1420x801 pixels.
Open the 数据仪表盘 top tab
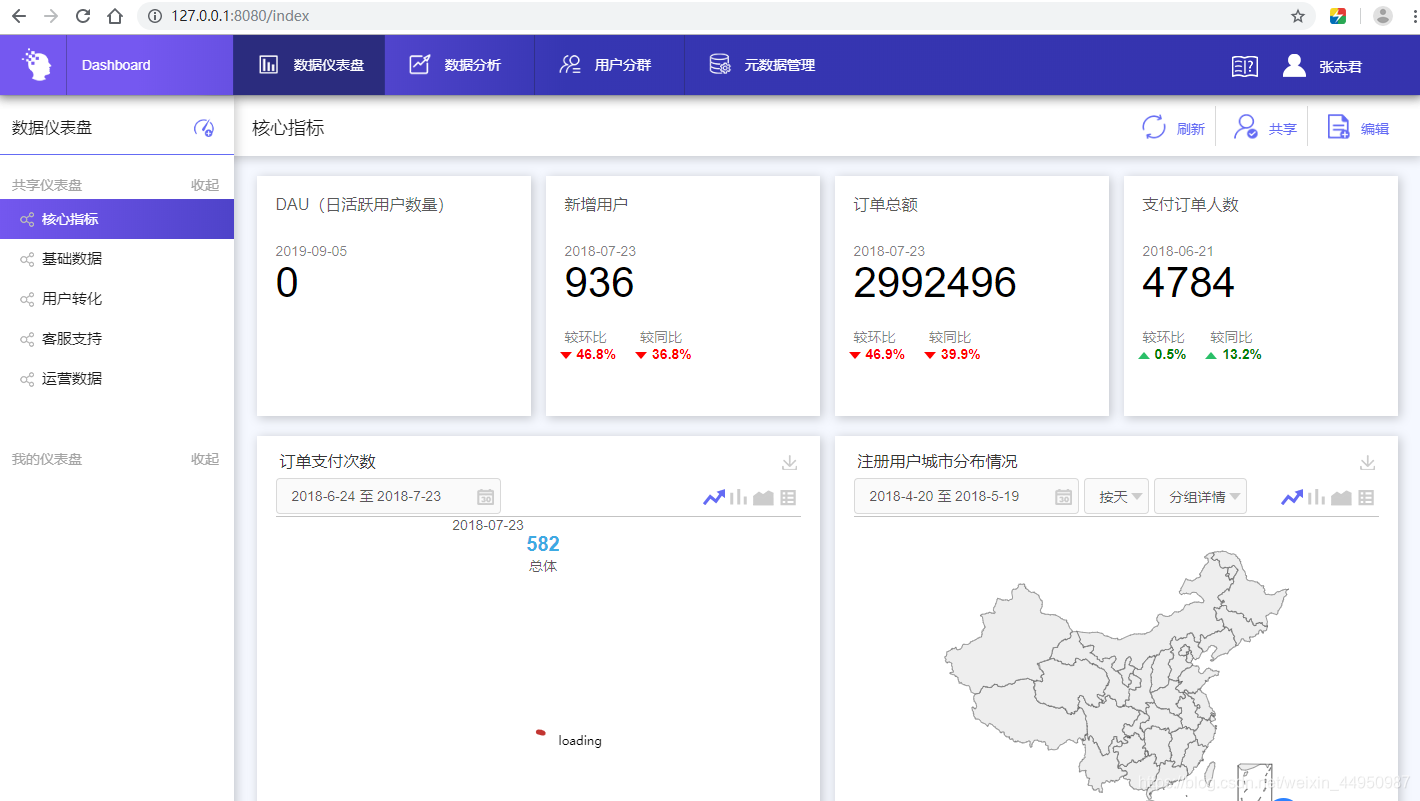point(309,65)
